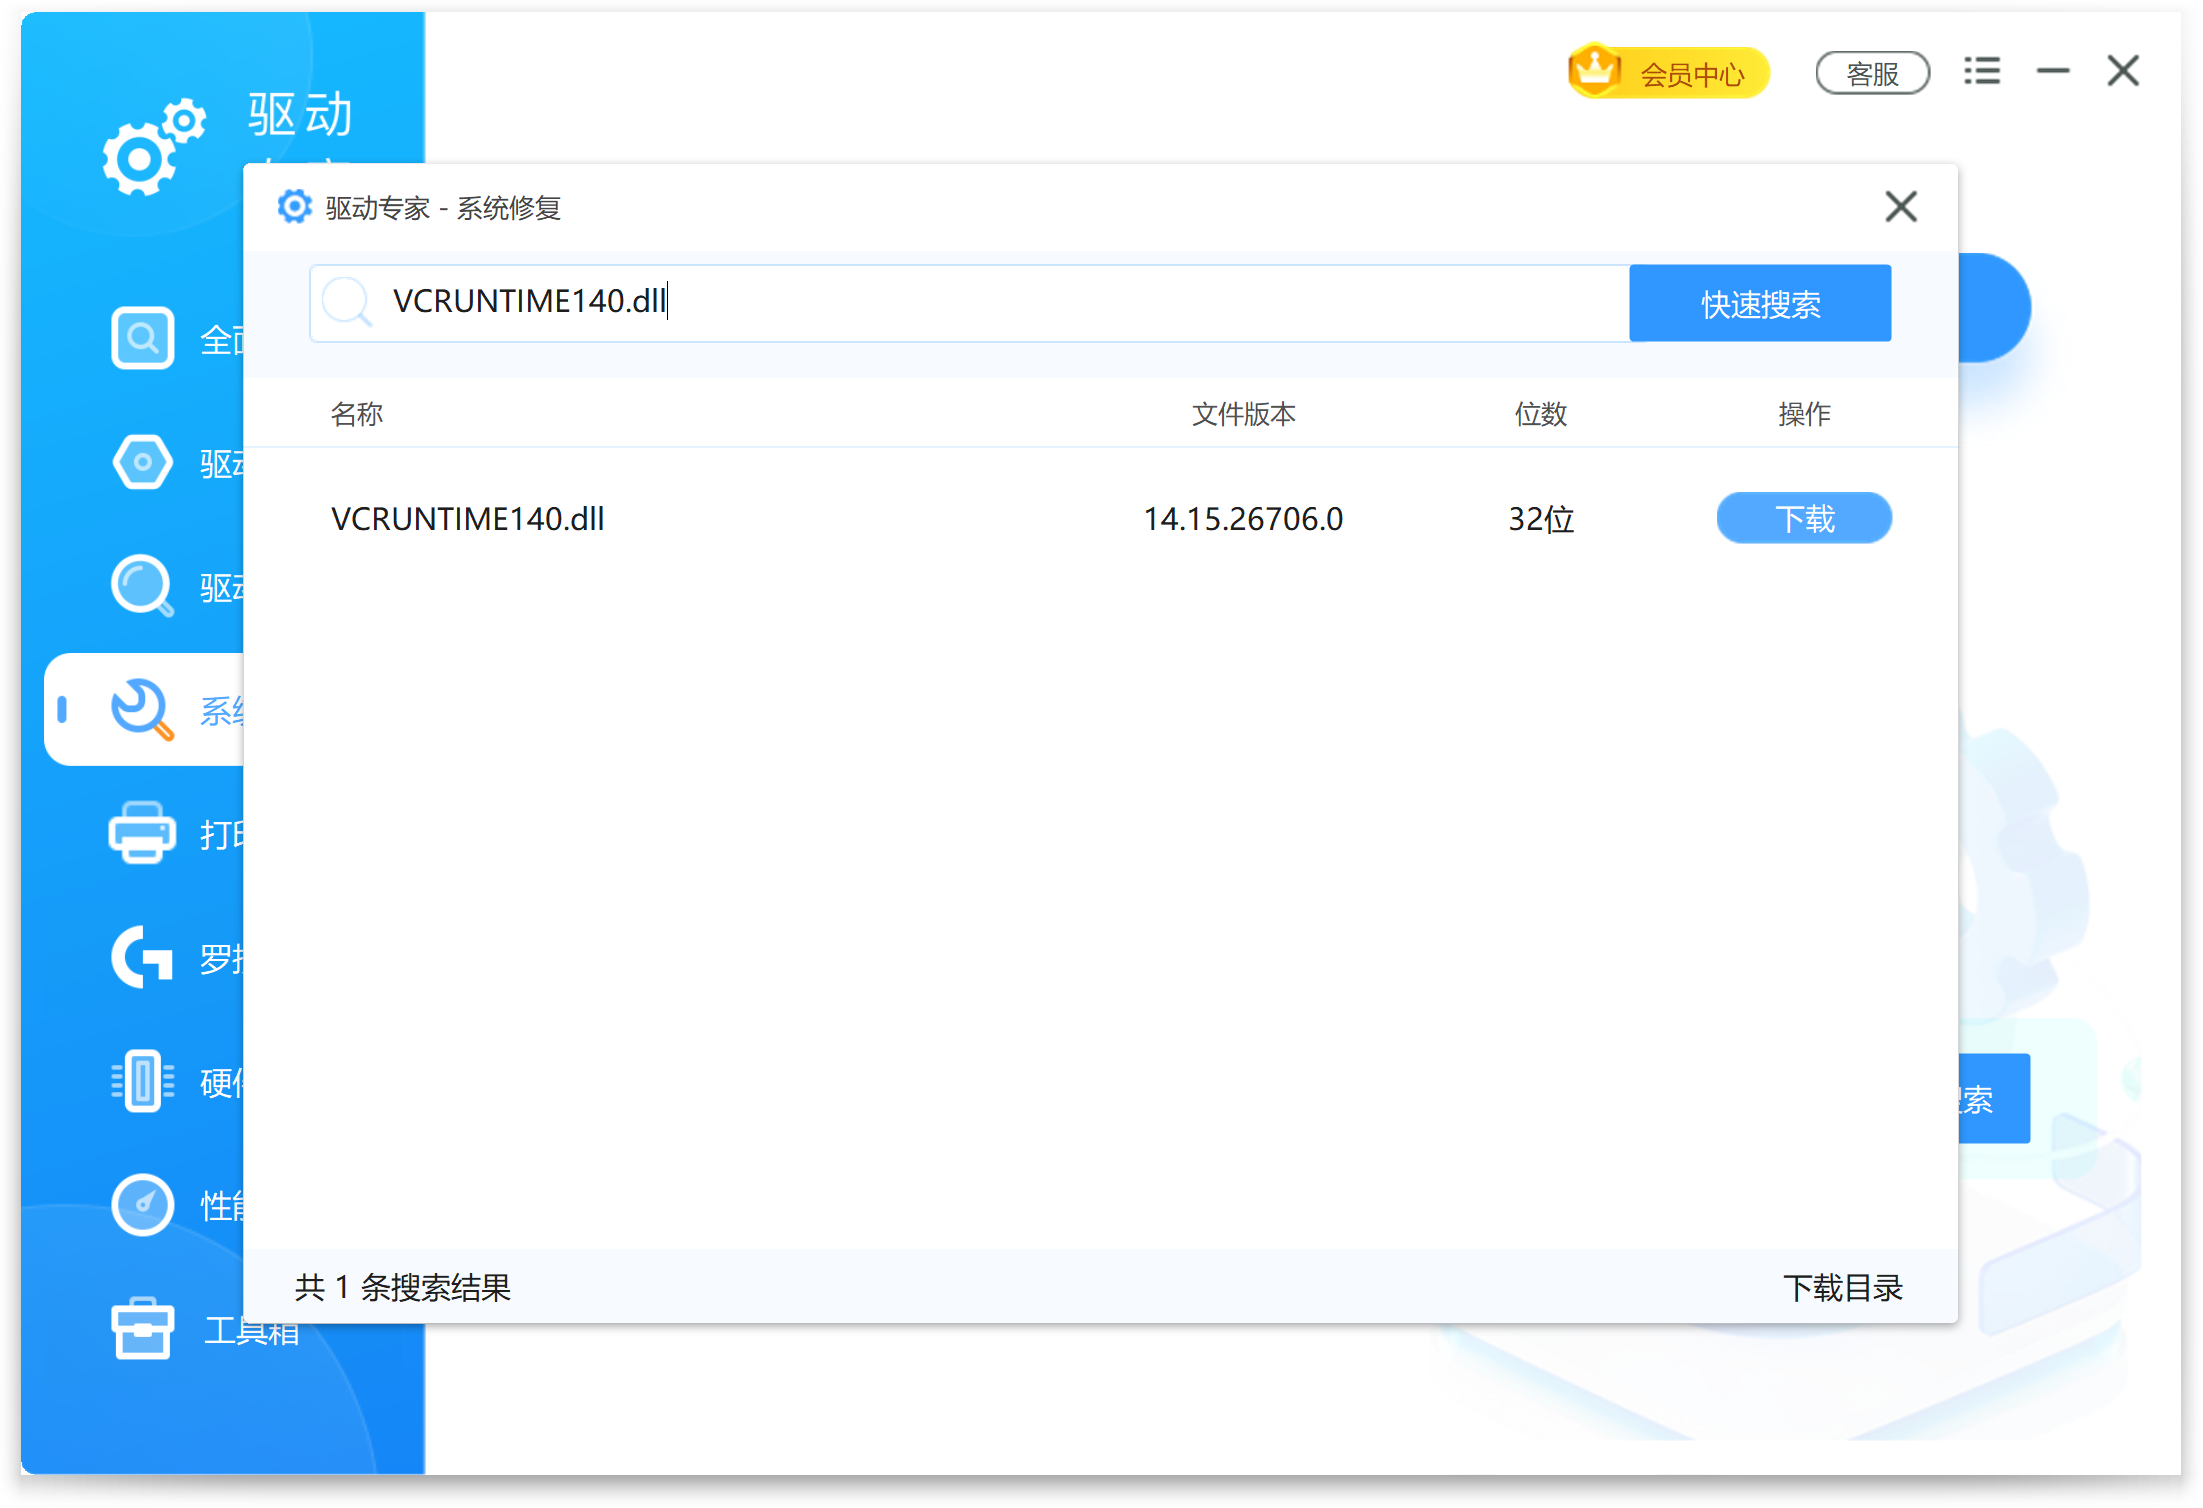Screen dimensions: 2203x1508
Task: Select the full scan sidebar icon
Action: pos(142,338)
